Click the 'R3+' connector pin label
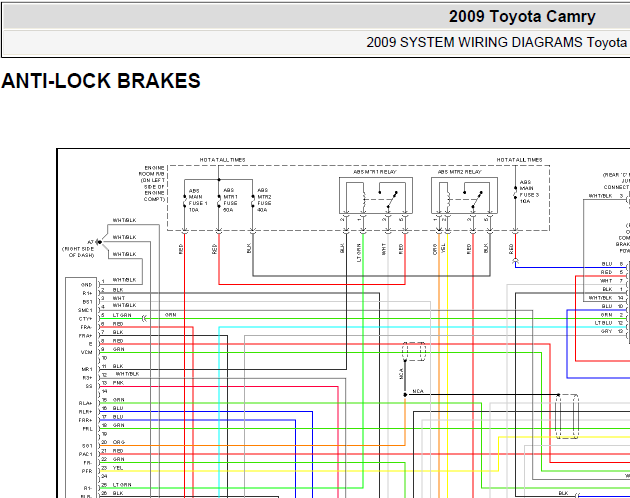This screenshot has height=498, width=630. coord(87,377)
